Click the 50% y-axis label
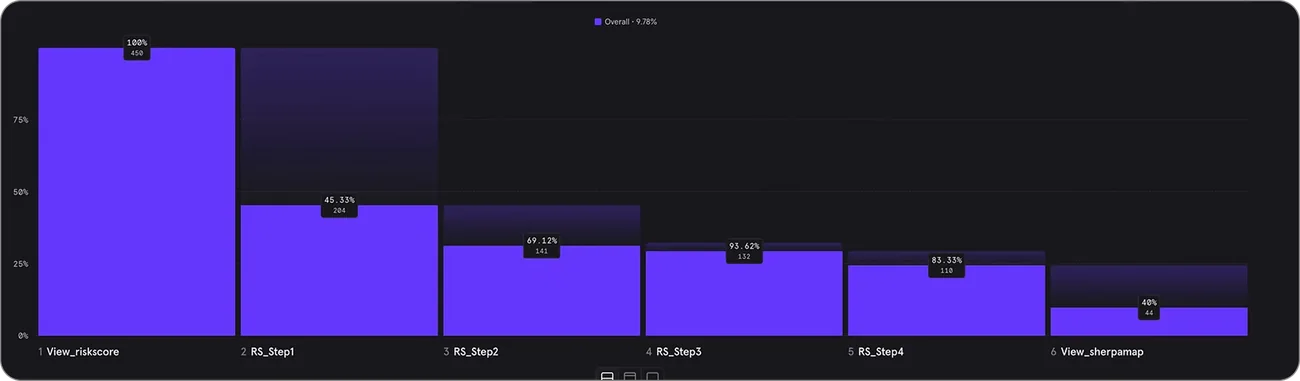1300x381 pixels. [20, 192]
